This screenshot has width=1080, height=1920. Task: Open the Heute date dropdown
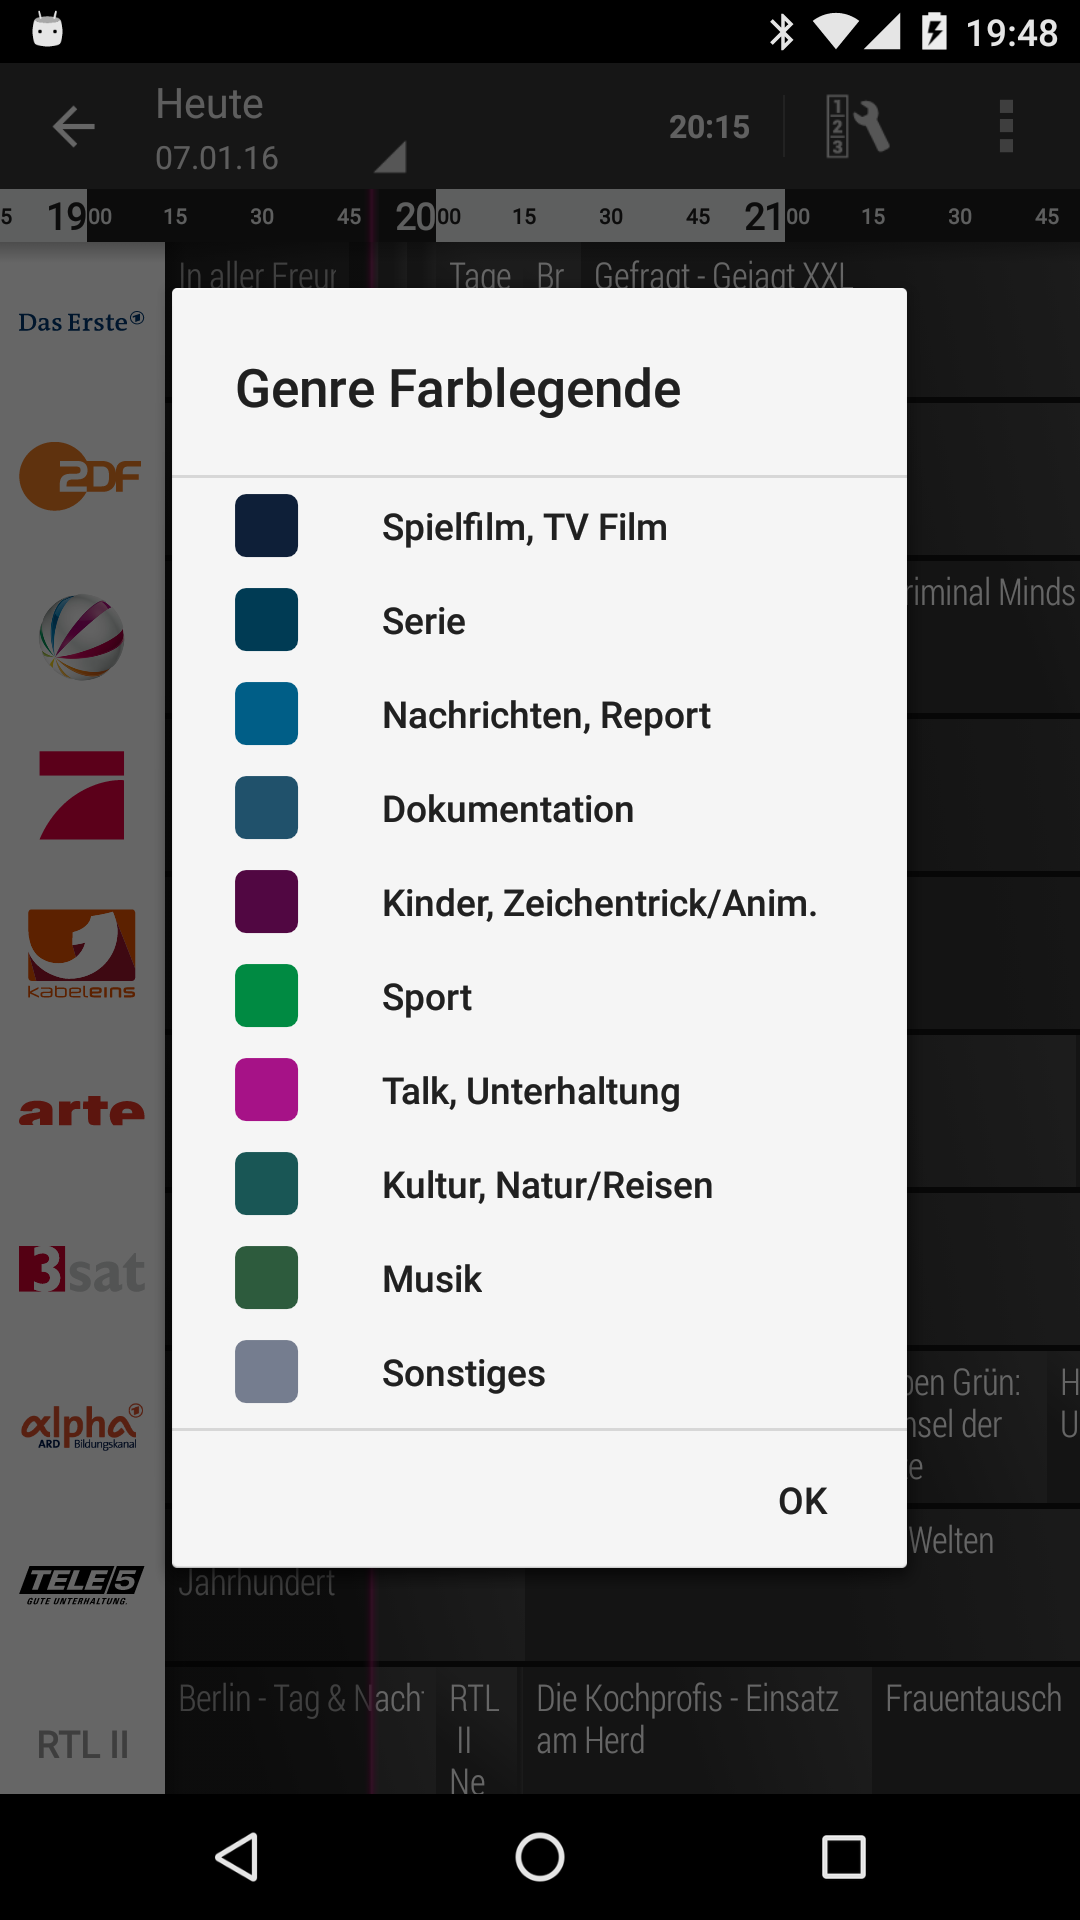[x=280, y=130]
